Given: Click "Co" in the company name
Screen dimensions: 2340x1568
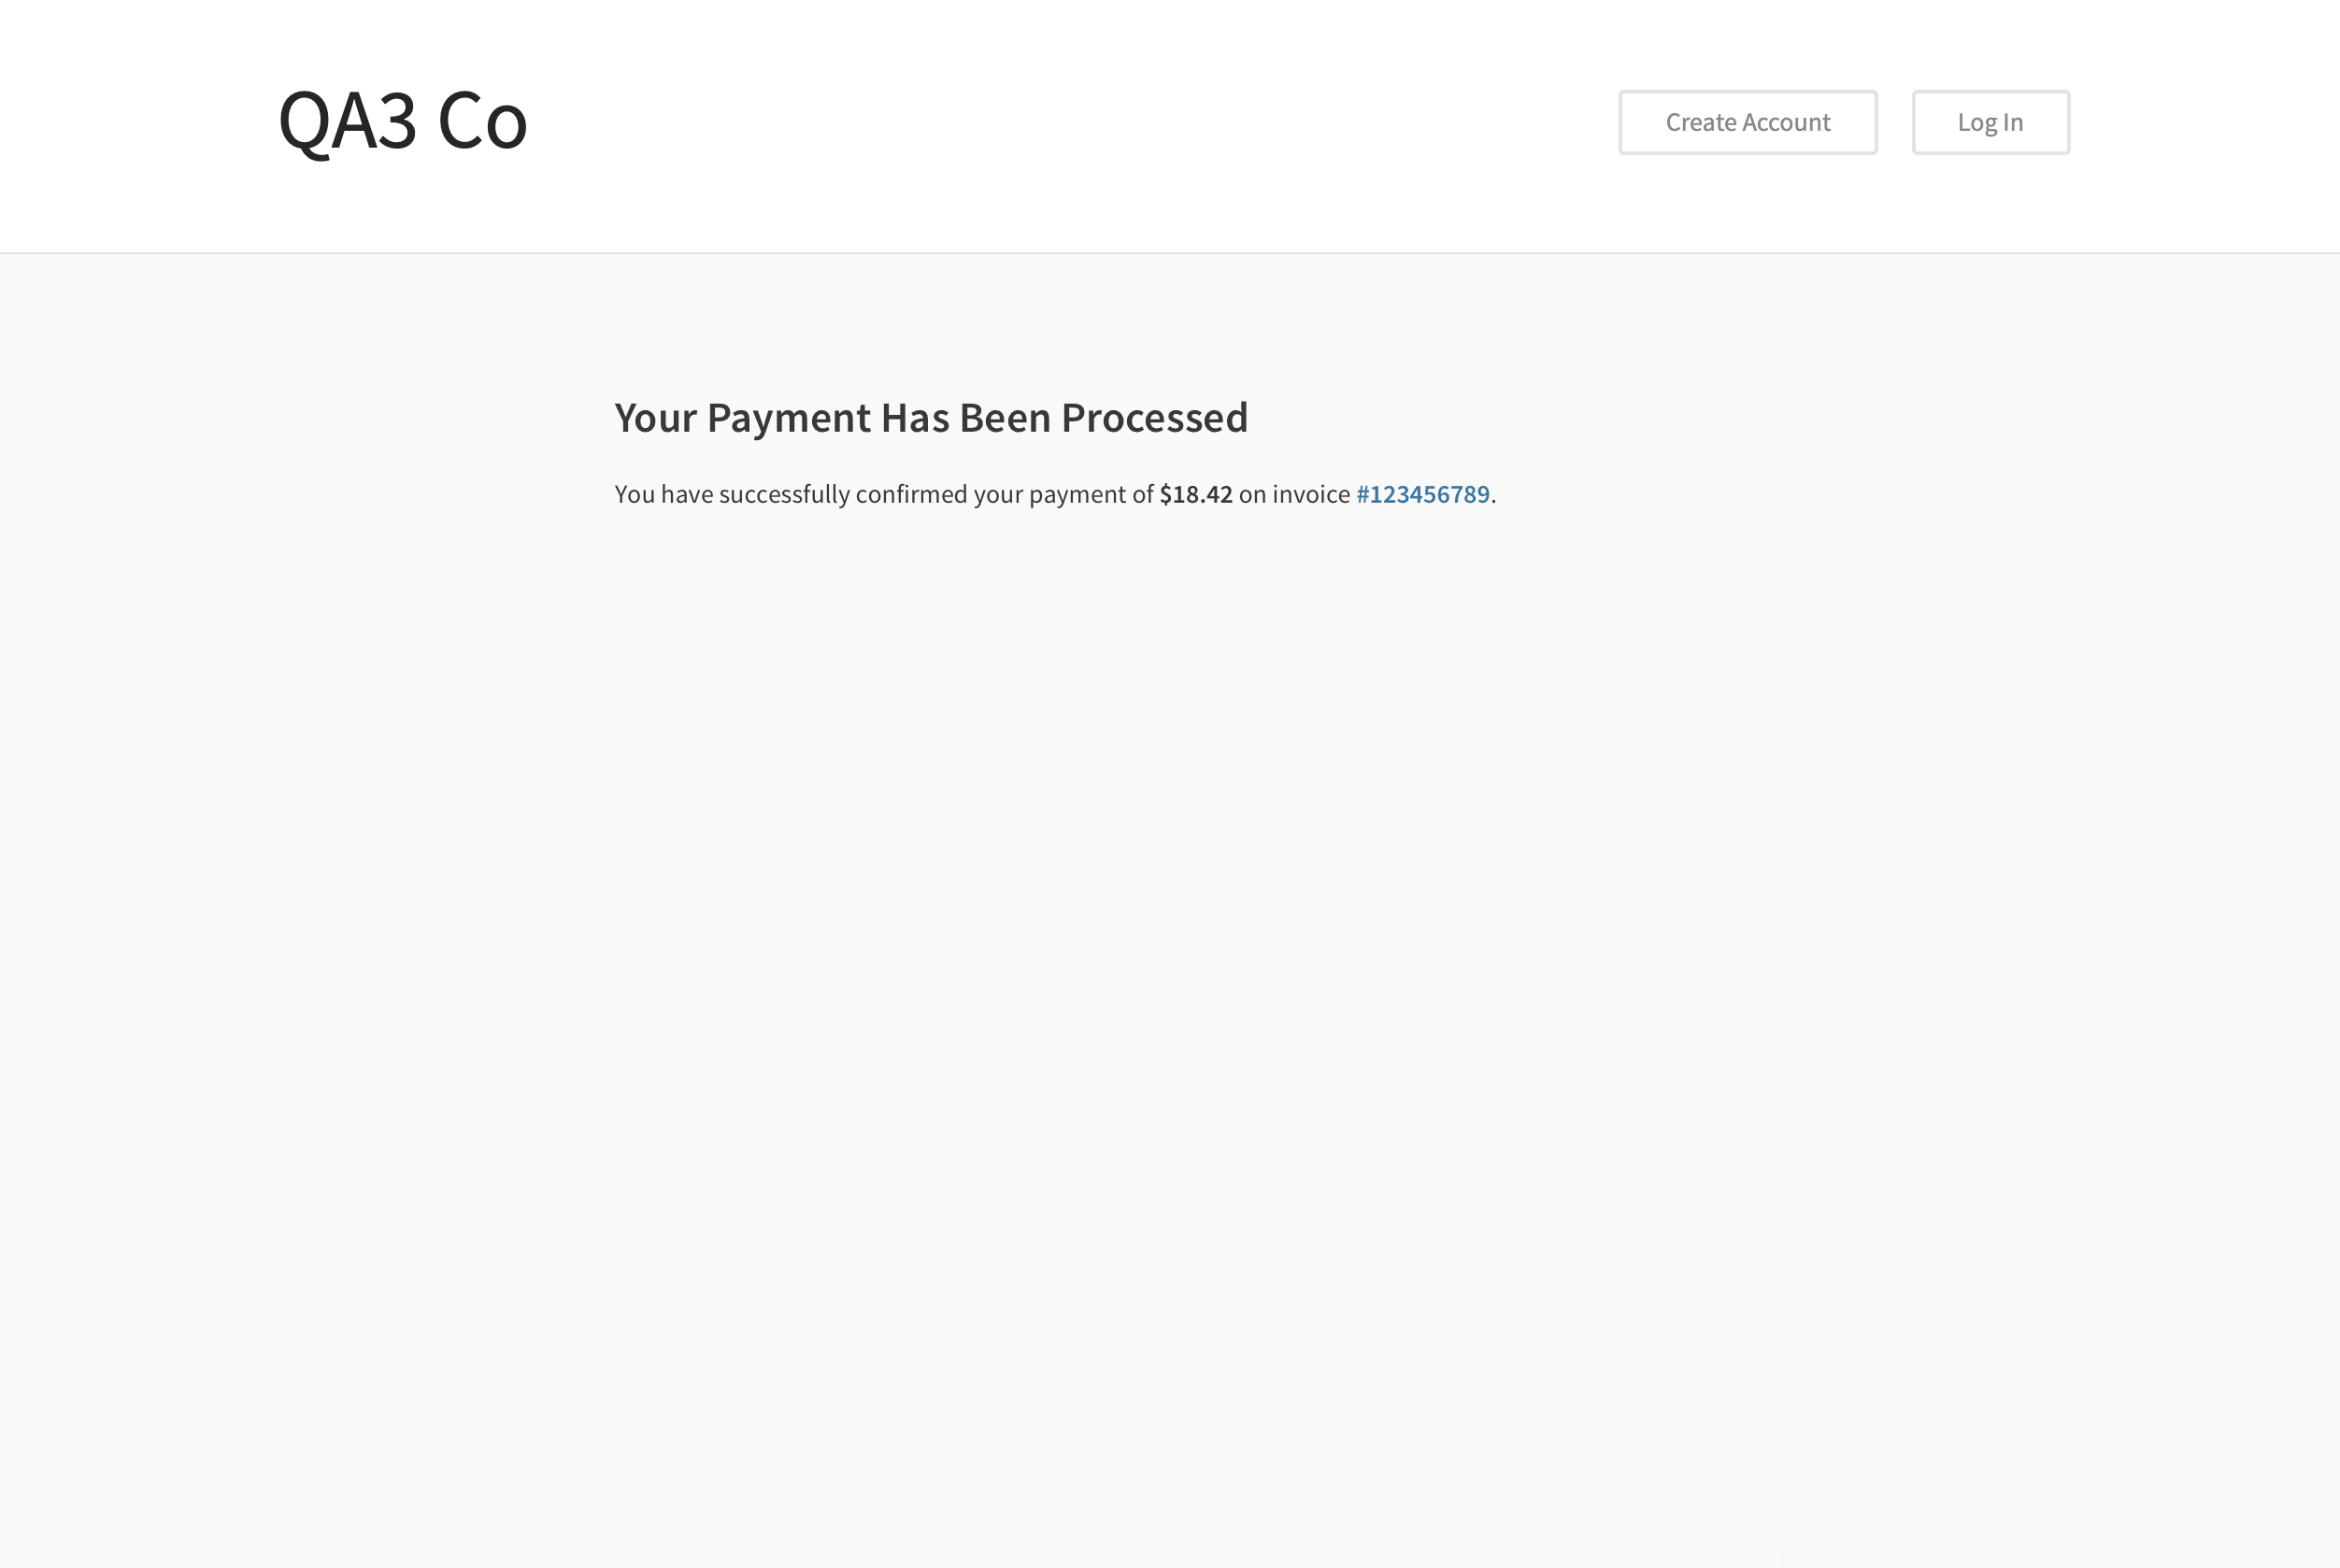Looking at the screenshot, I should pos(483,121).
